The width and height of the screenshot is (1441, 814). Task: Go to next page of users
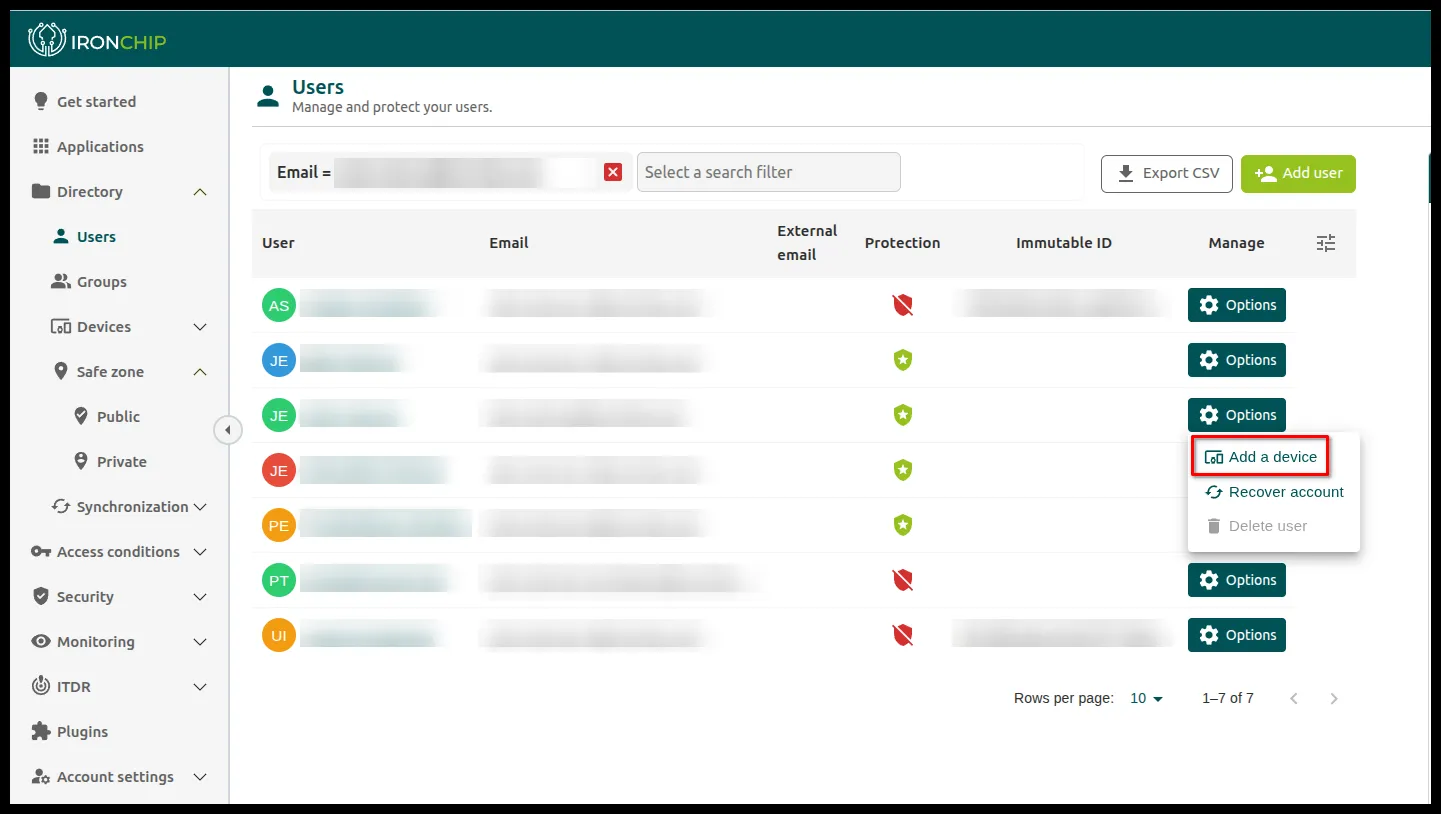point(1334,698)
